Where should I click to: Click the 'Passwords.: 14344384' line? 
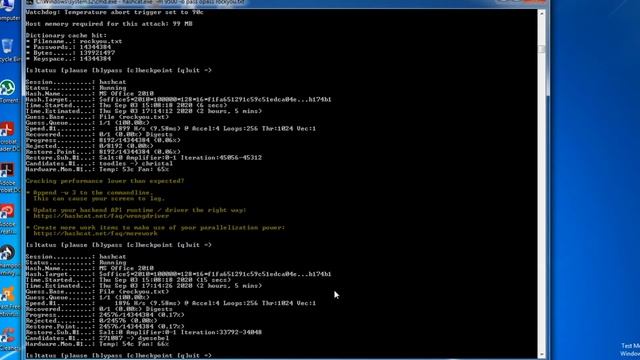68,47
